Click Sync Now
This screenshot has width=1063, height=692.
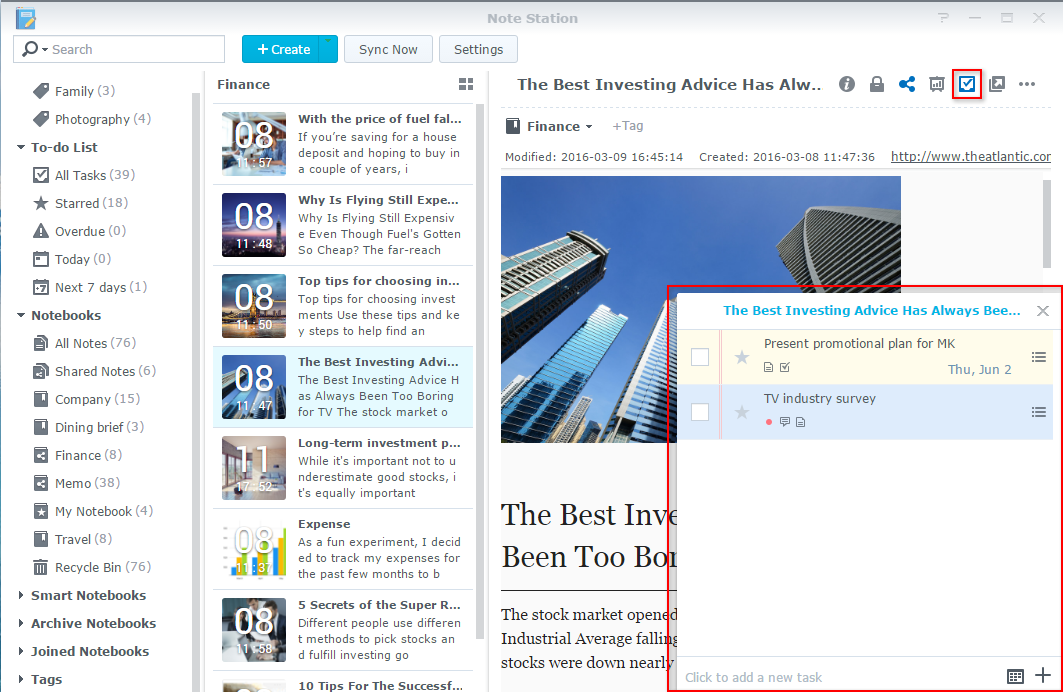click(x=388, y=49)
